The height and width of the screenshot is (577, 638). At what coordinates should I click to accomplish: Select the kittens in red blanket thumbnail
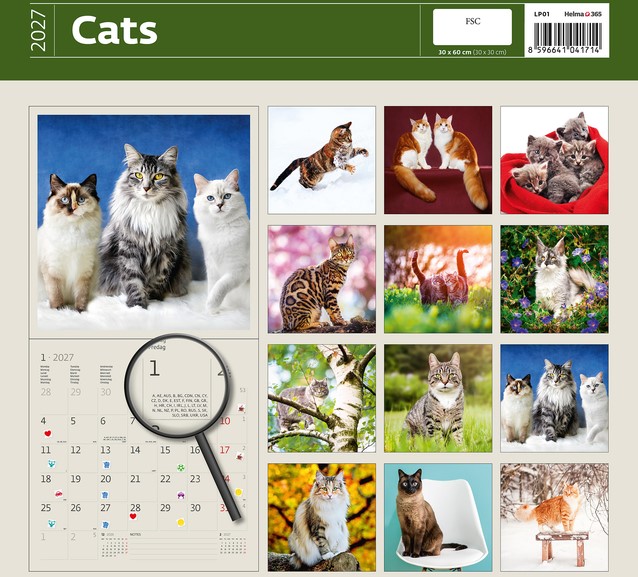[554, 160]
